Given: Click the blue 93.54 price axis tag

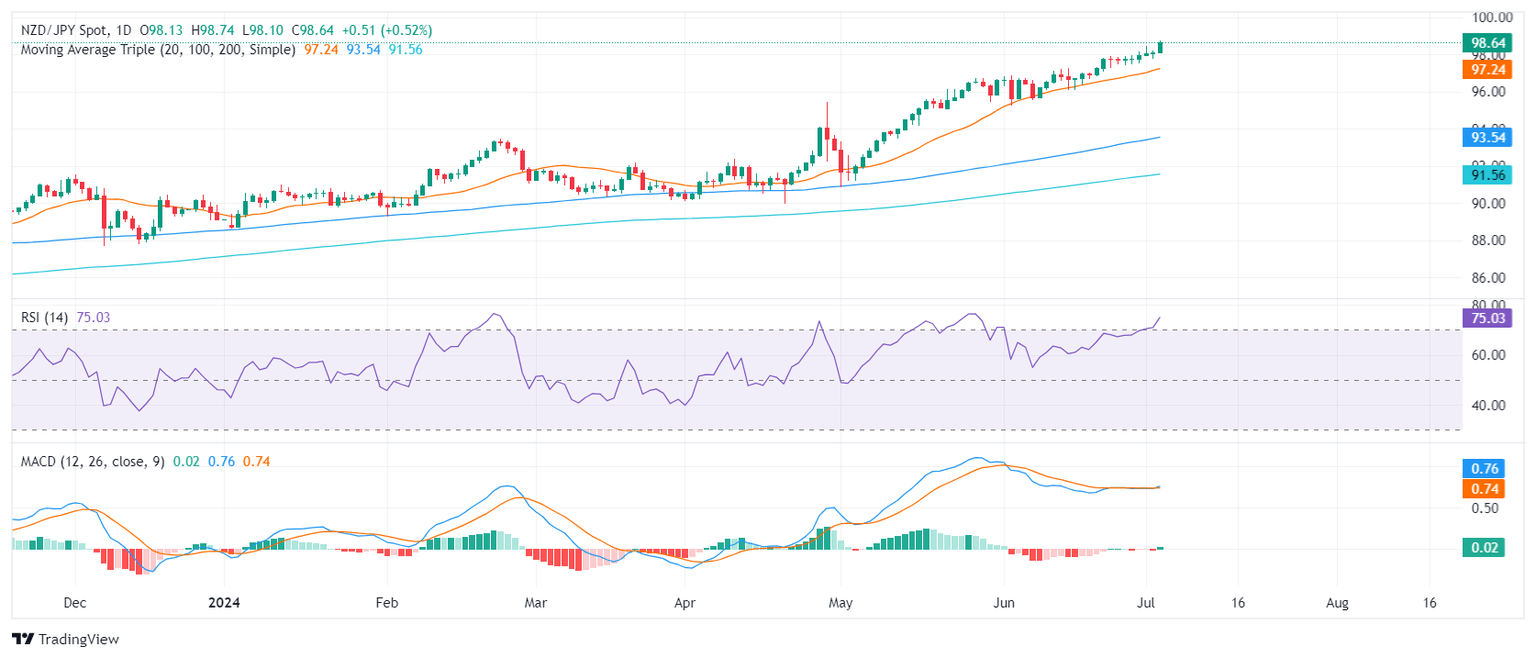Looking at the screenshot, I should [x=1487, y=136].
